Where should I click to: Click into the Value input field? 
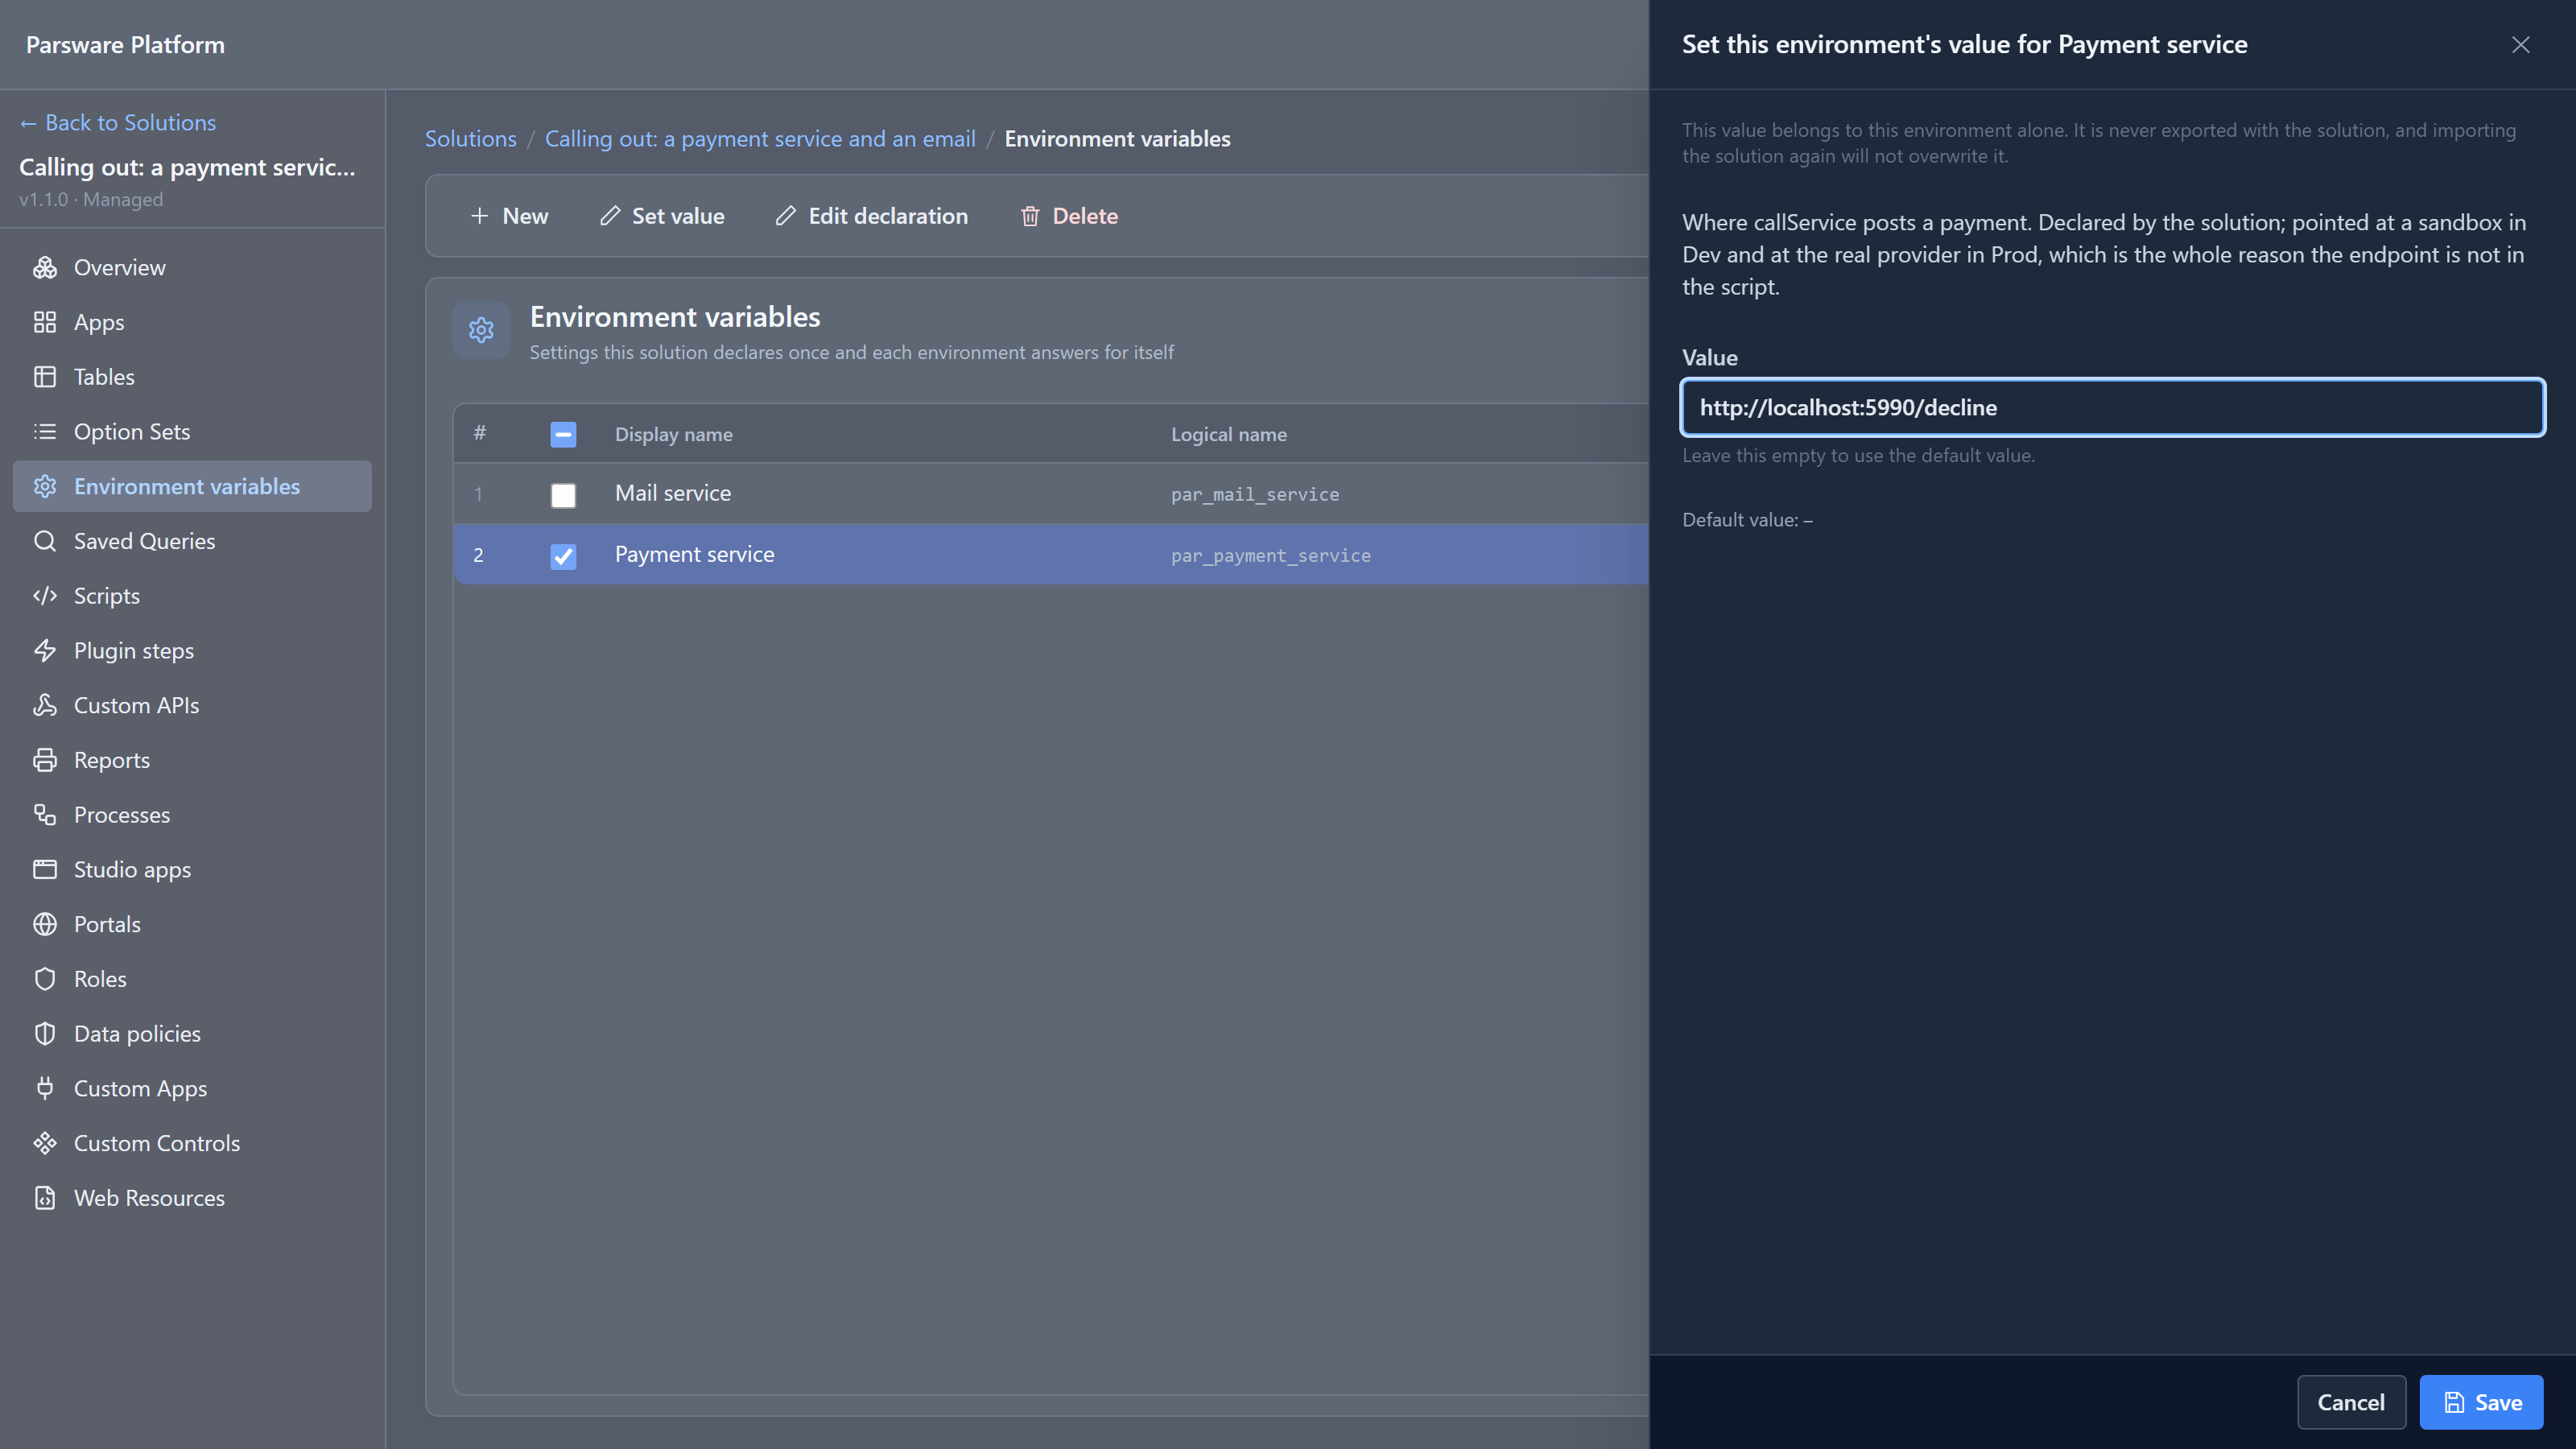click(x=2112, y=407)
